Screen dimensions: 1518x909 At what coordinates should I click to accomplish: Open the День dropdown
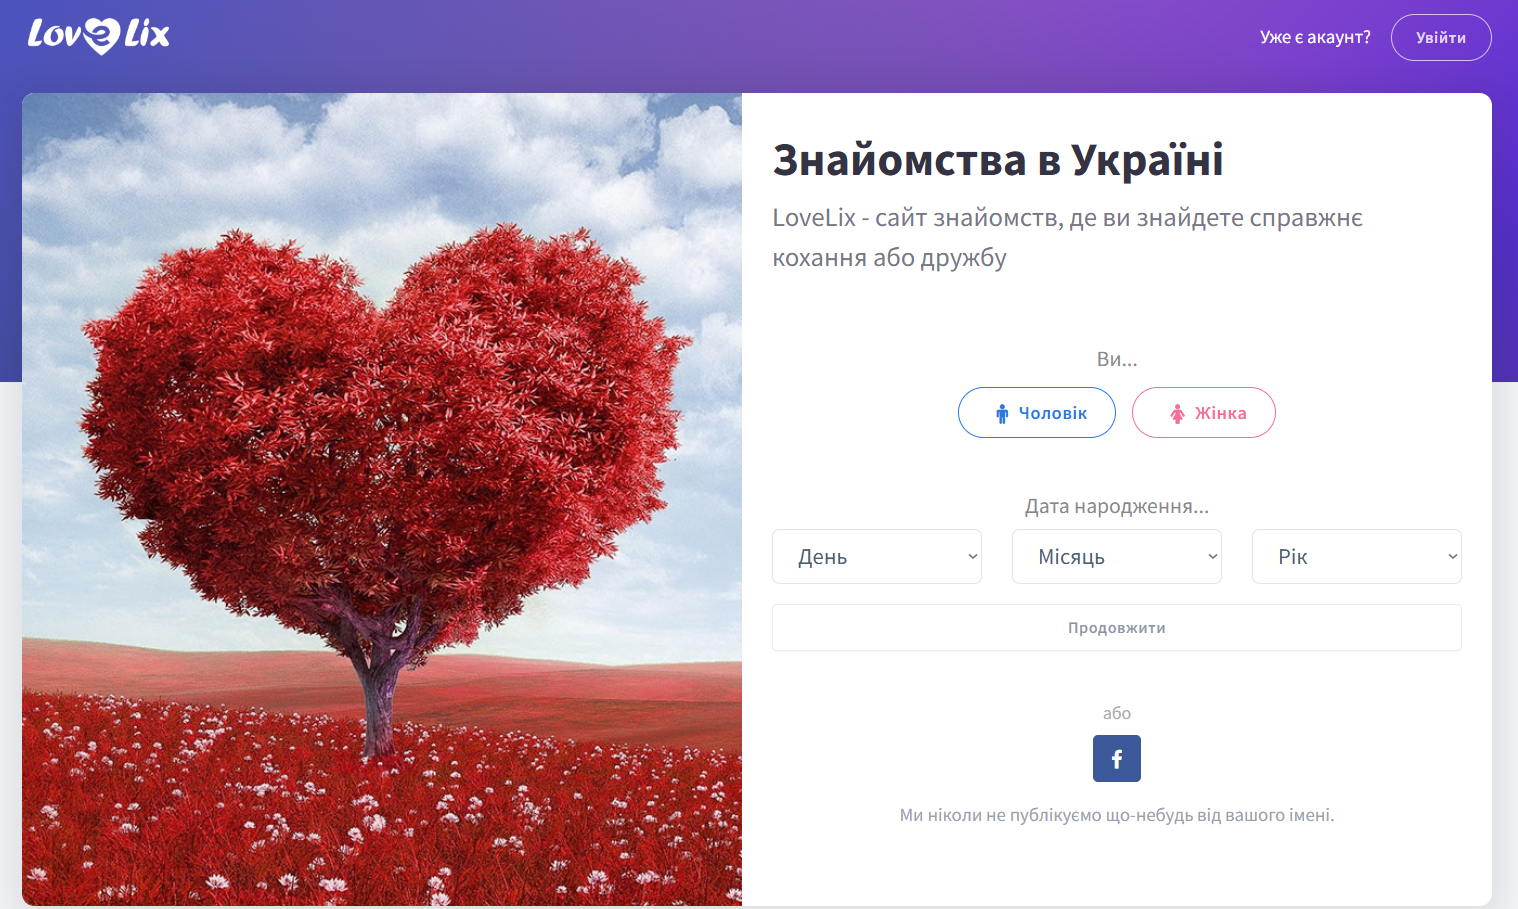pyautogui.click(x=877, y=557)
